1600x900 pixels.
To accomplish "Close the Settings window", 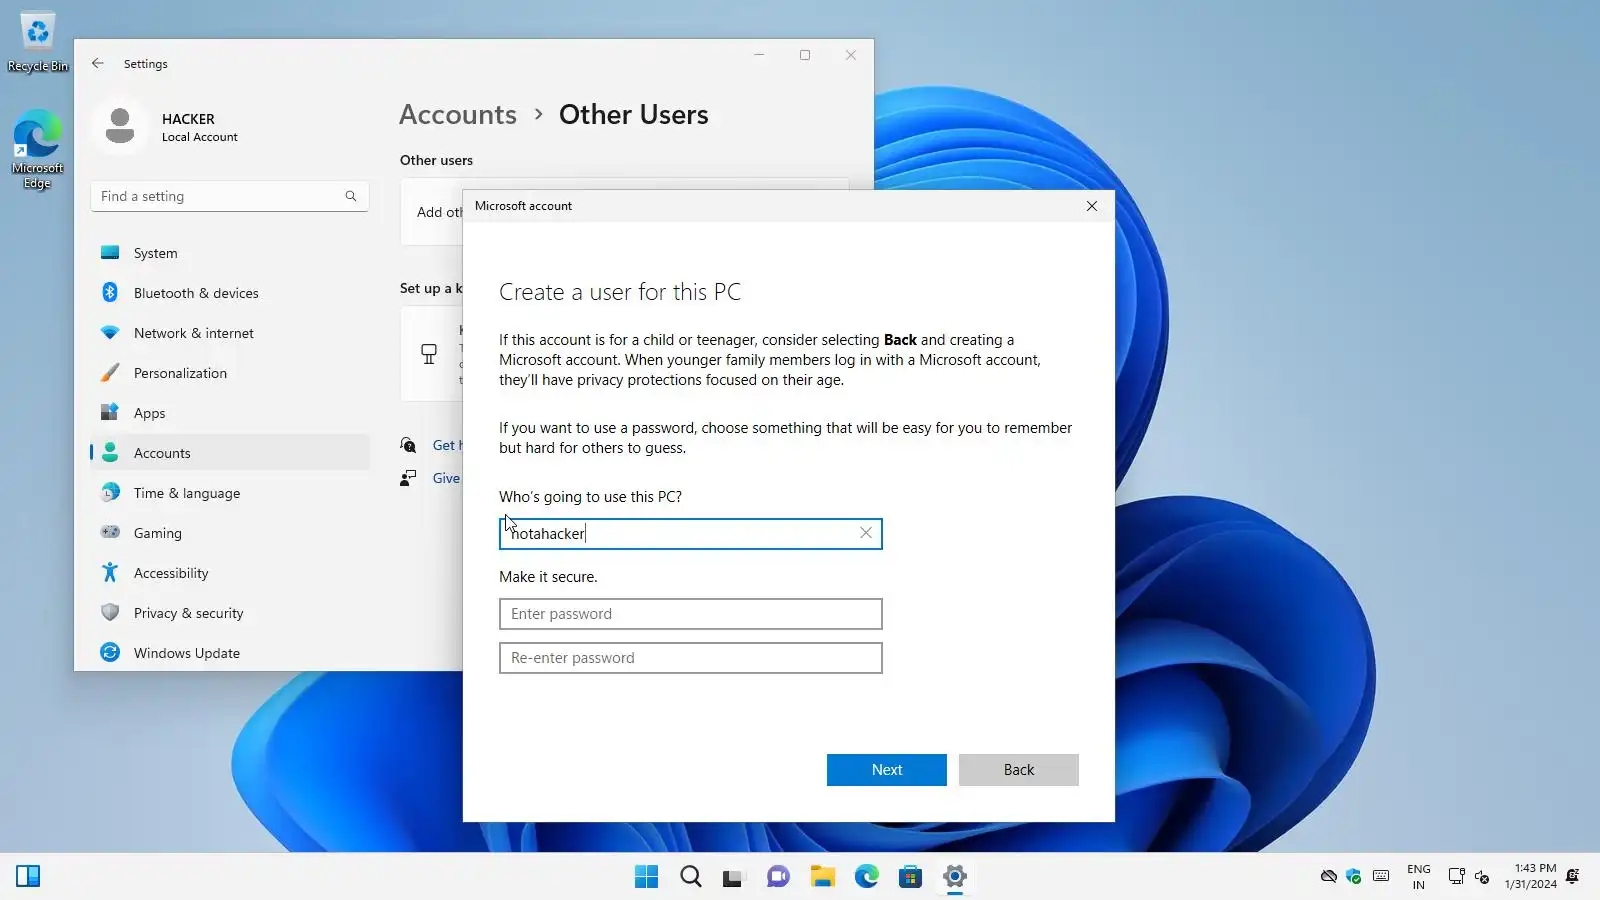I will click(851, 55).
